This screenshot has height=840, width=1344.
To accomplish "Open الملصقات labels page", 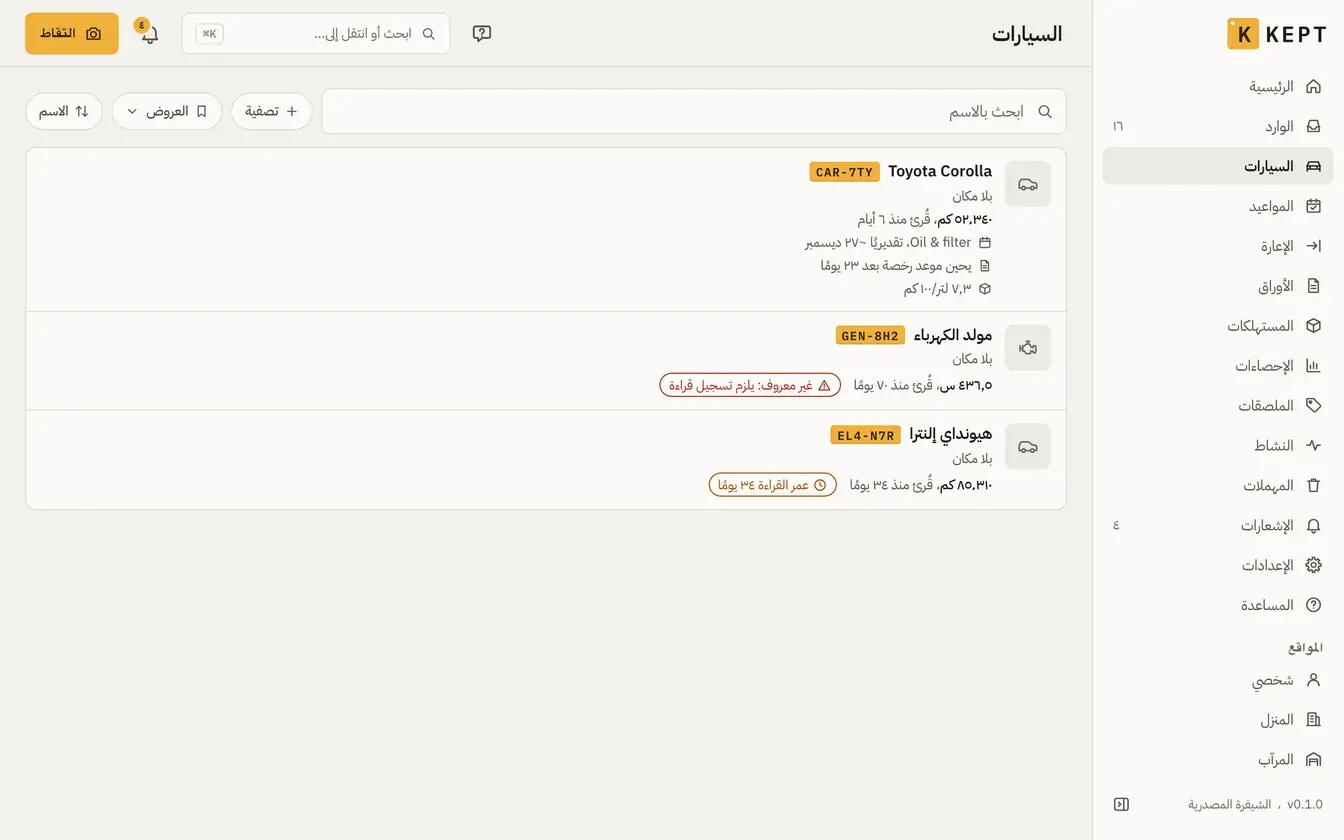I will (1218, 406).
